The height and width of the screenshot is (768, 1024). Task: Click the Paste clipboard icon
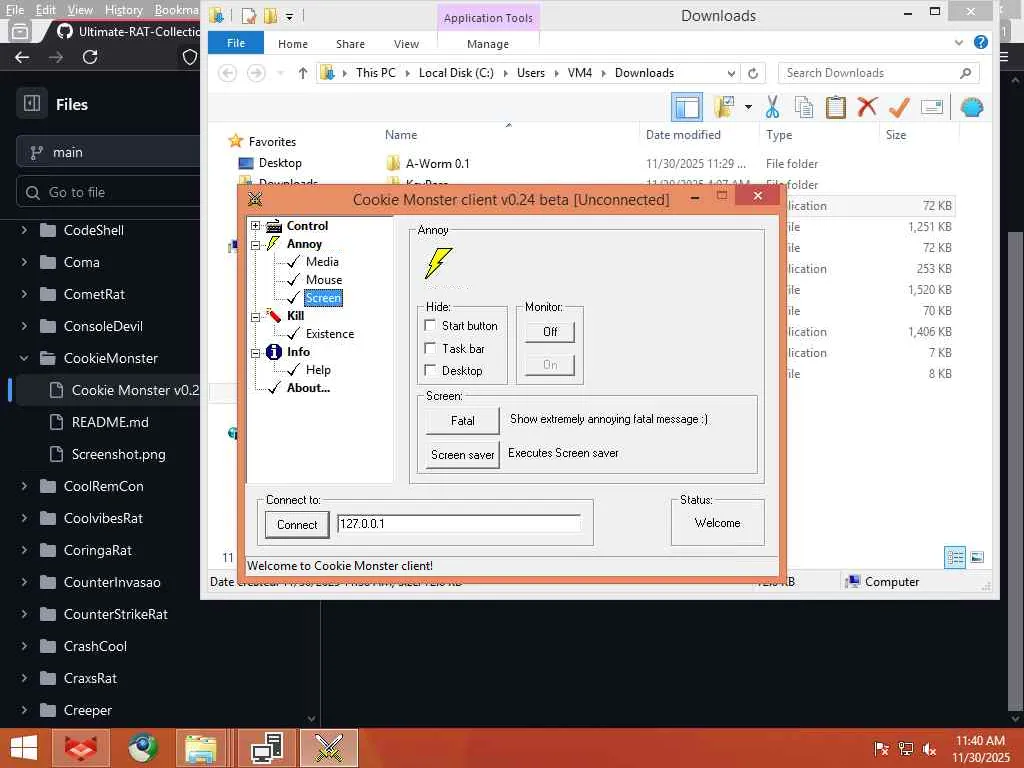(x=836, y=107)
